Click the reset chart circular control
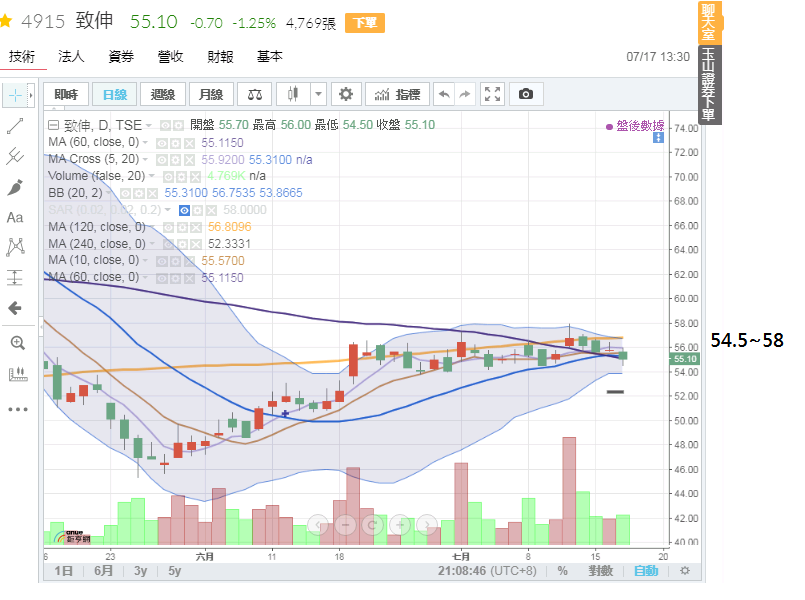The image size is (805, 600). (x=373, y=525)
